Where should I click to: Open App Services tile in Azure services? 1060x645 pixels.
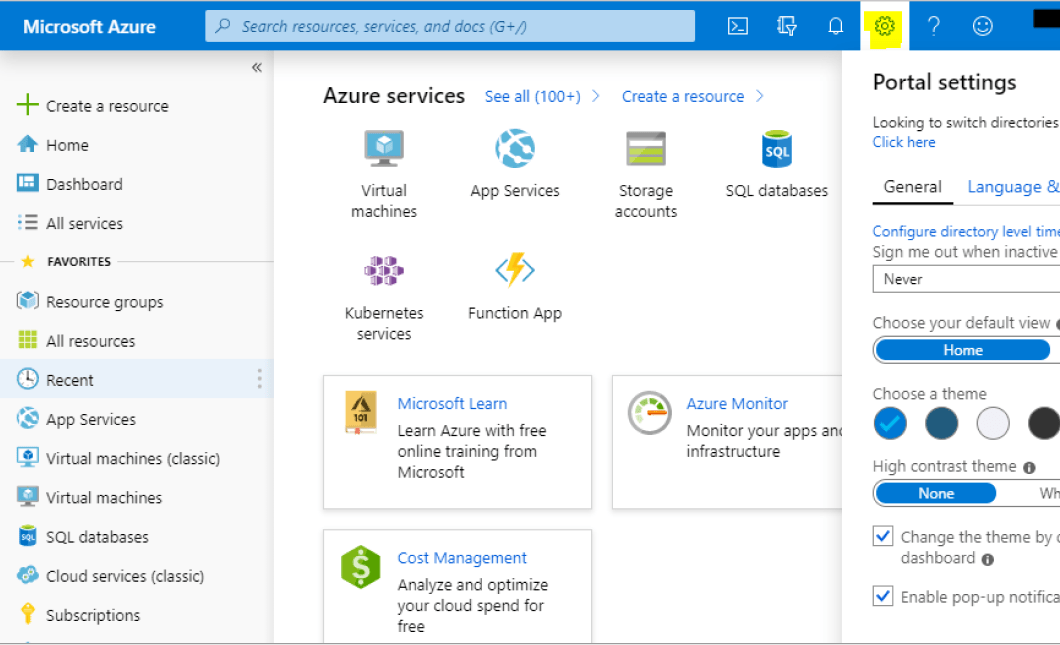coord(515,164)
